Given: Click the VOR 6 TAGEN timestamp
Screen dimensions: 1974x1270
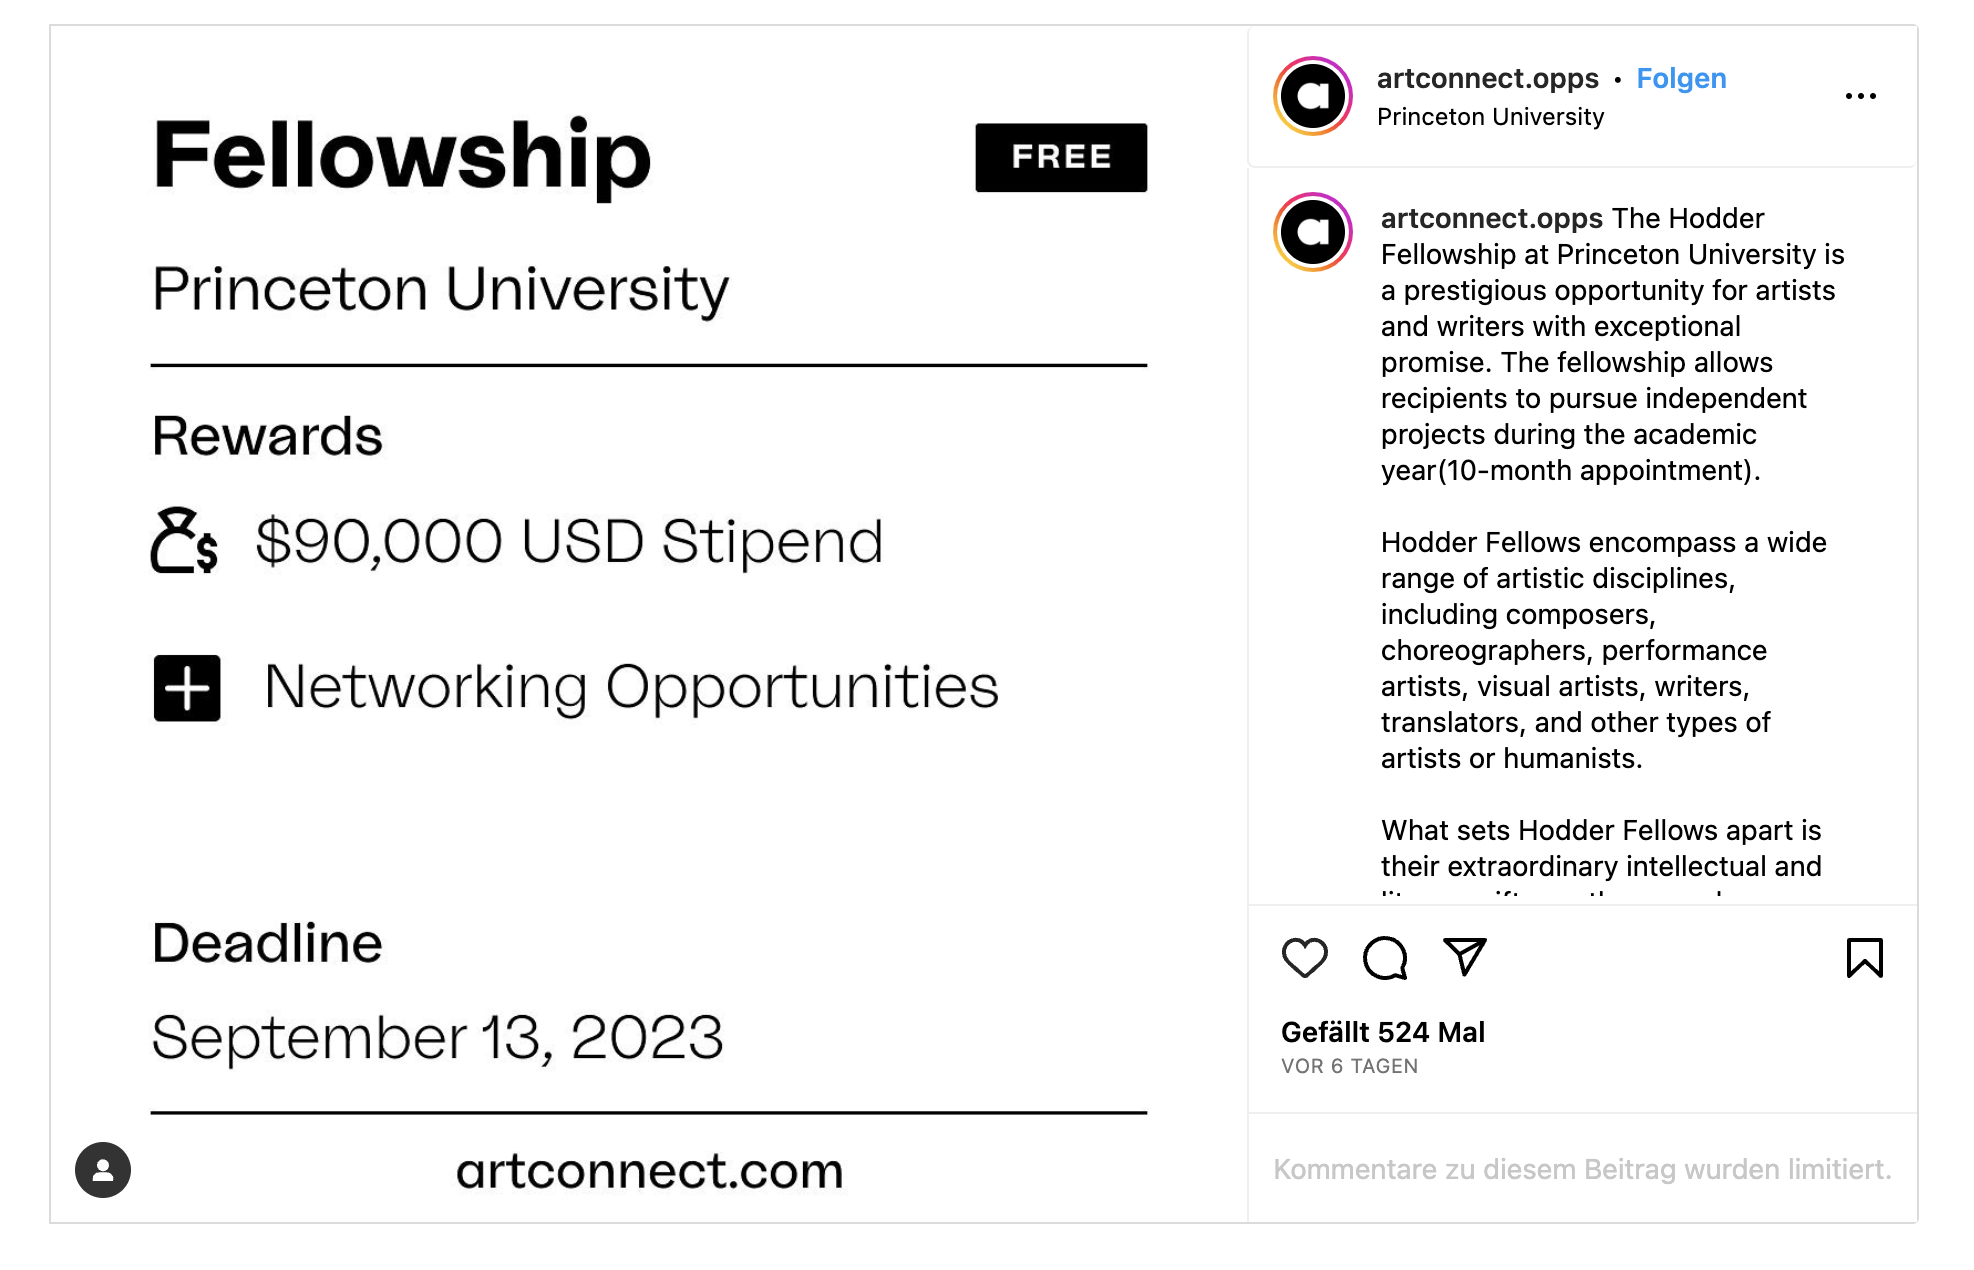Looking at the screenshot, I should pos(1349,1066).
